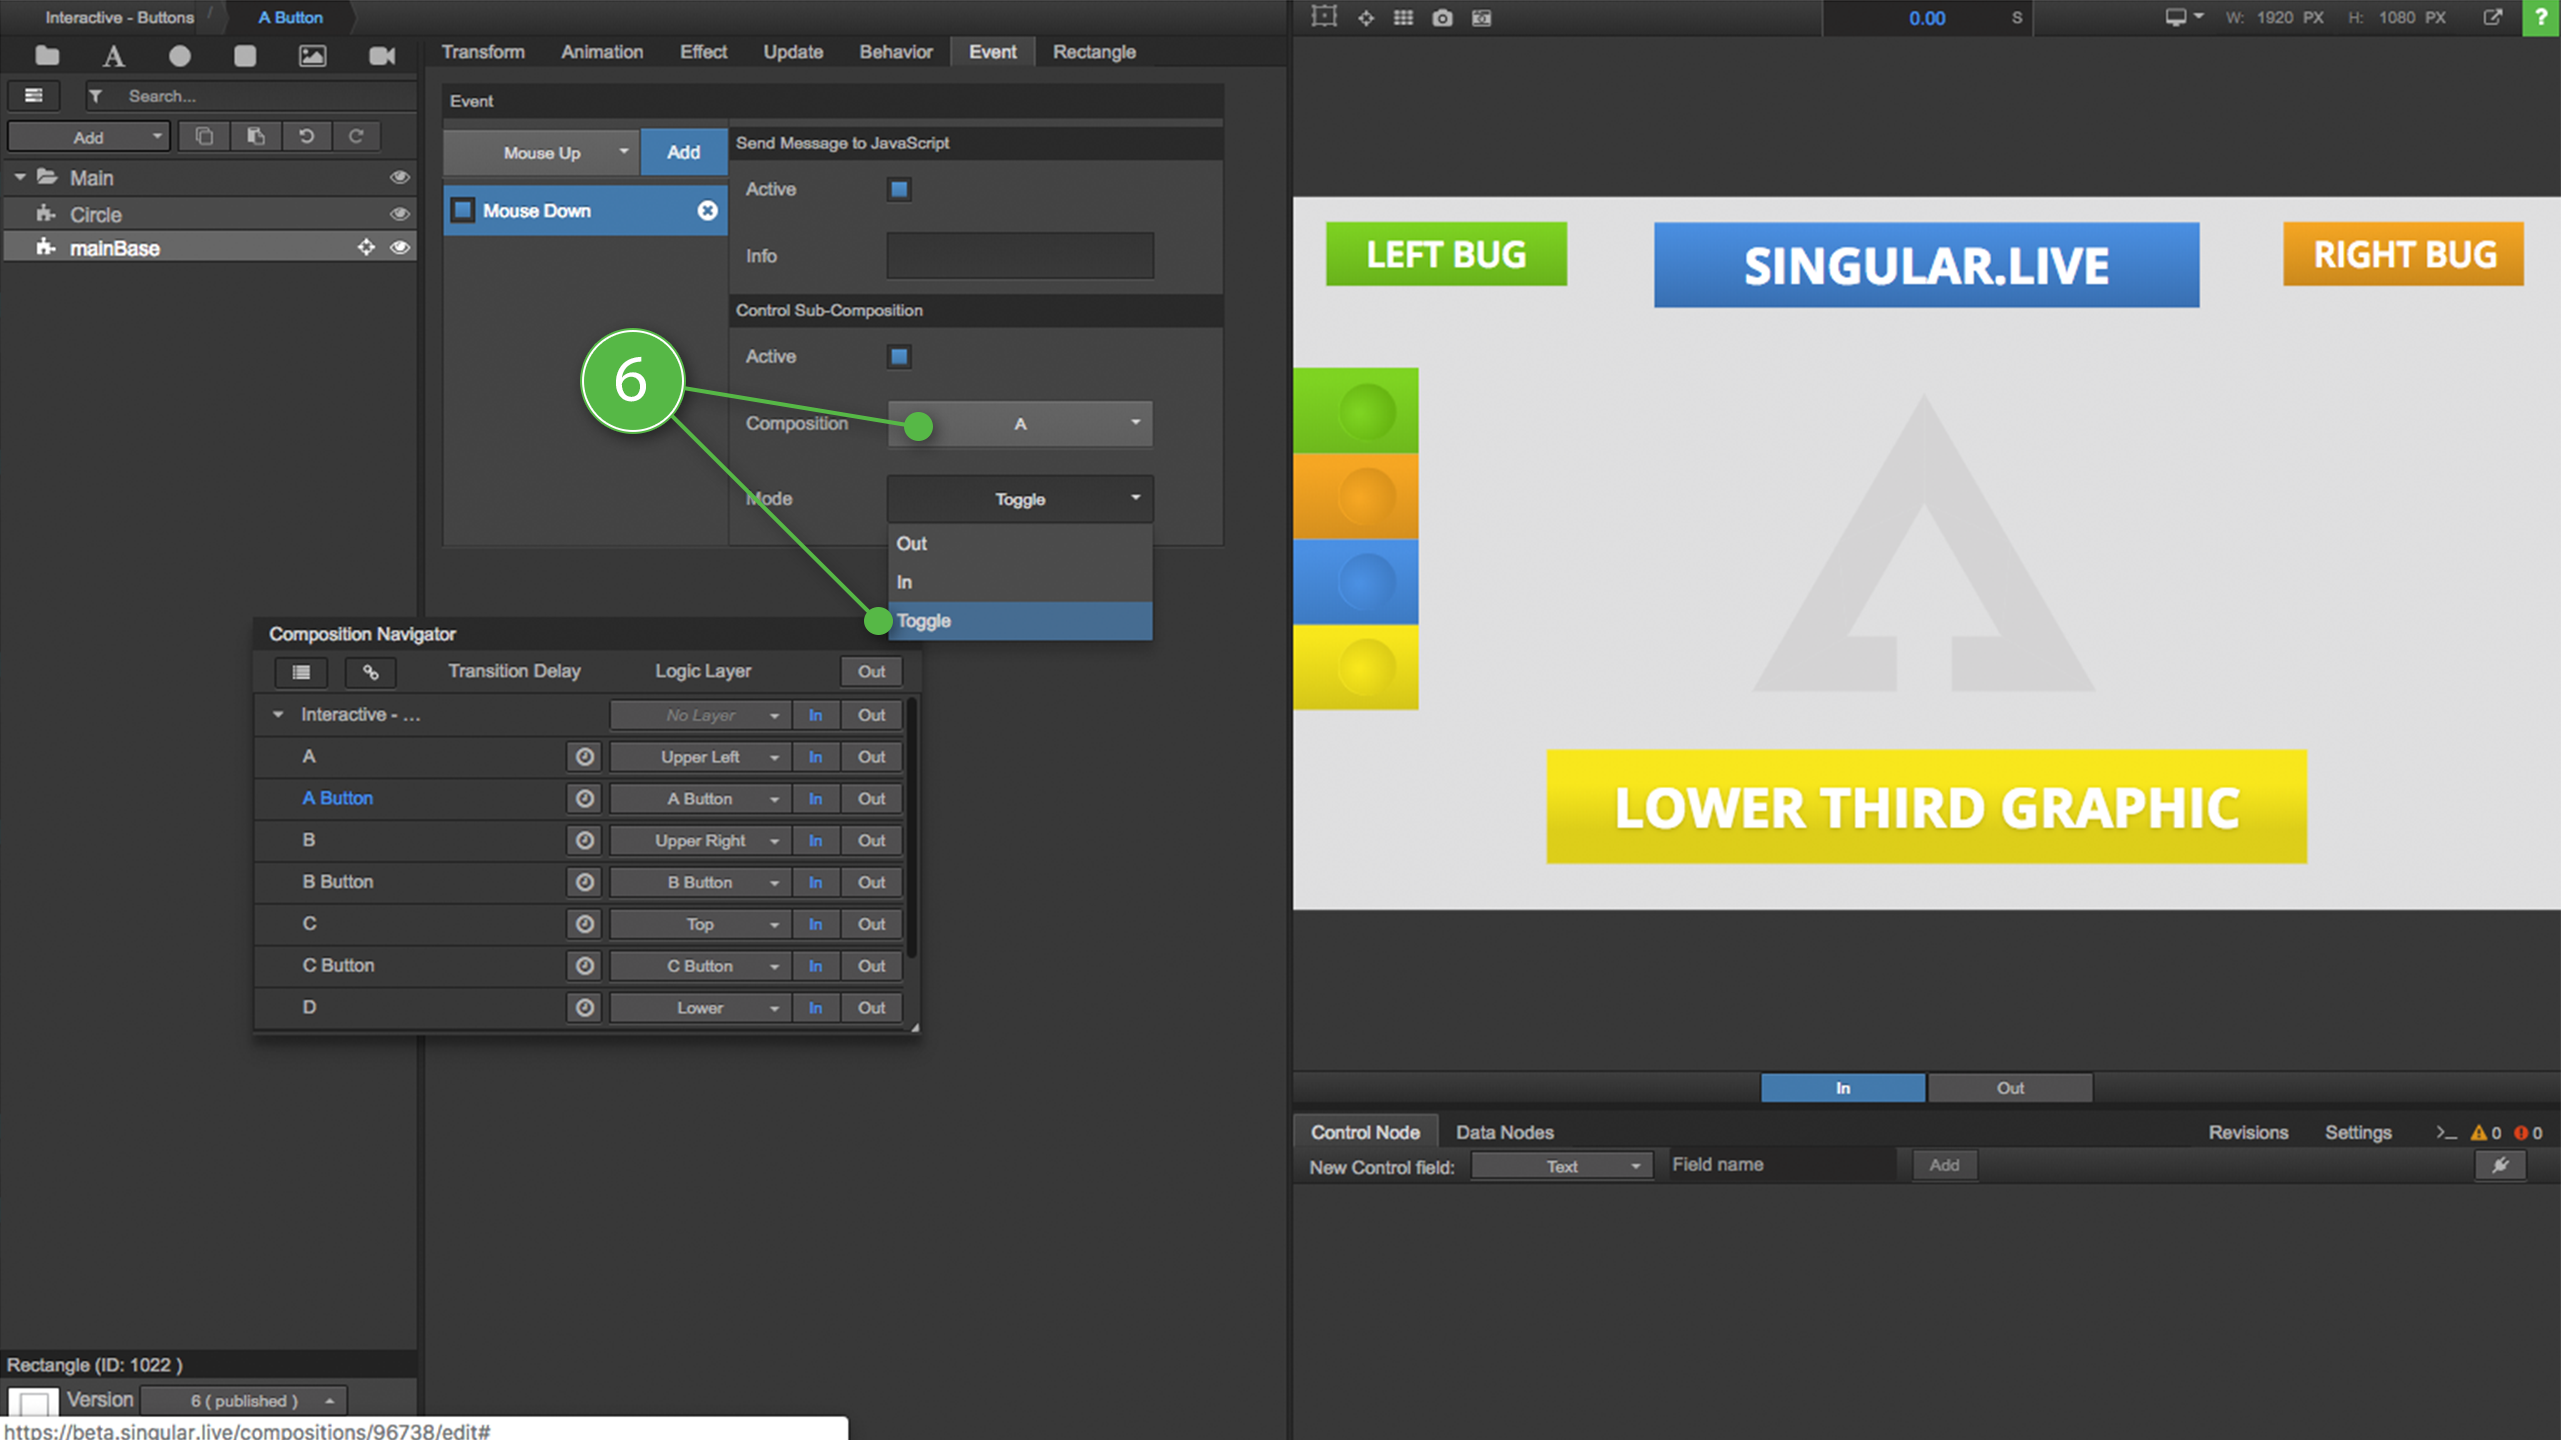
Task: Click the move gizmo icon in preview toolbar
Action: point(1365,18)
